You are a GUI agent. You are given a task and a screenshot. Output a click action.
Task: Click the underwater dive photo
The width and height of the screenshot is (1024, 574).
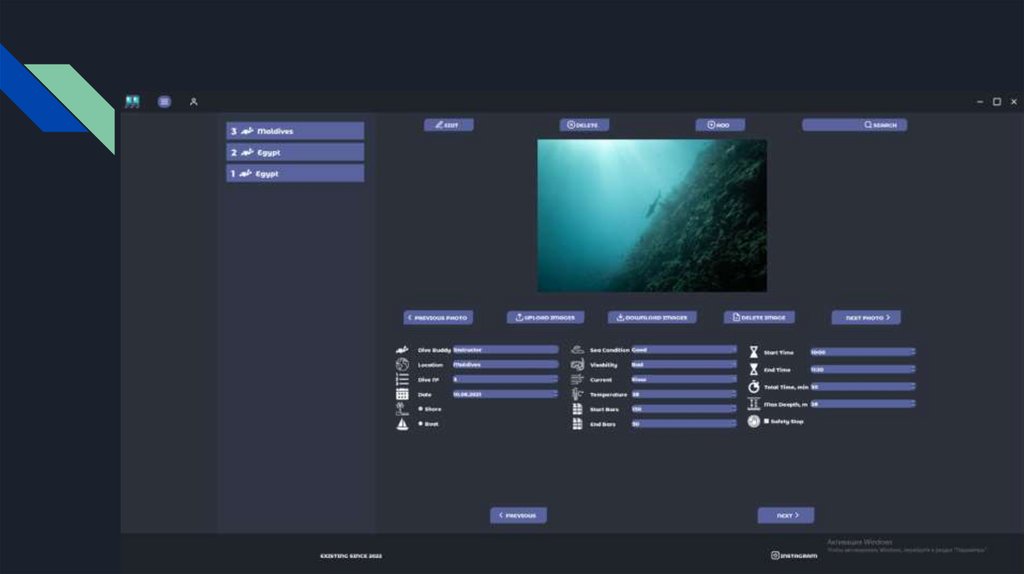coord(652,215)
